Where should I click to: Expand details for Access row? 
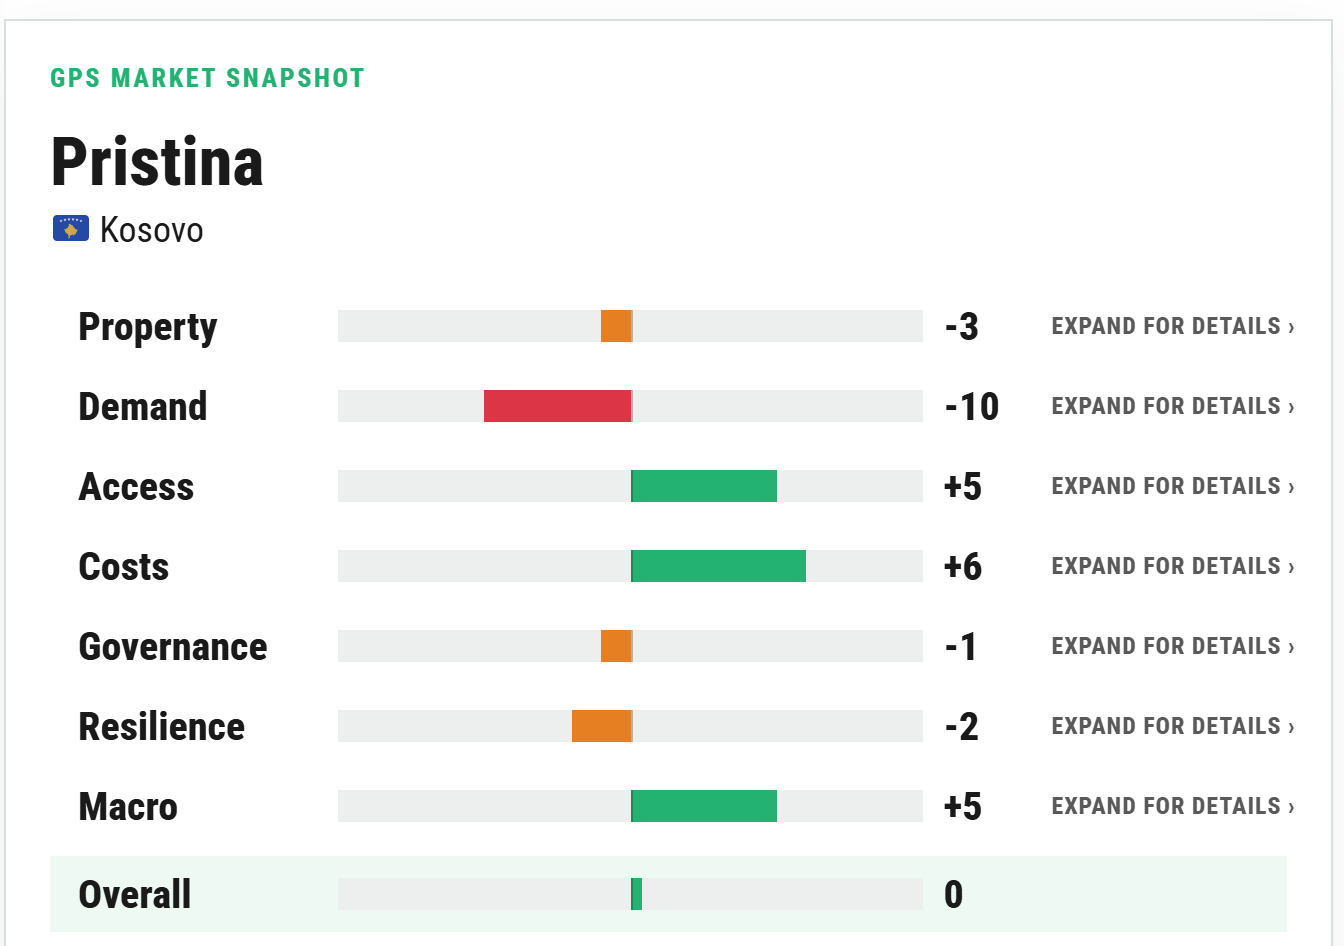(1172, 486)
